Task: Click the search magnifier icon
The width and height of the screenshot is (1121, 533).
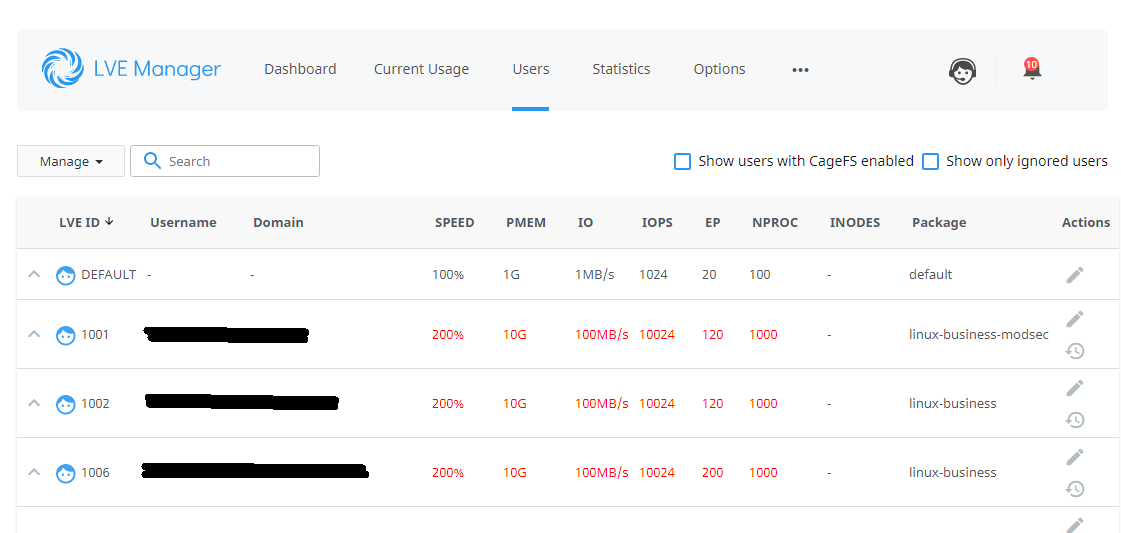Action: pyautogui.click(x=152, y=161)
